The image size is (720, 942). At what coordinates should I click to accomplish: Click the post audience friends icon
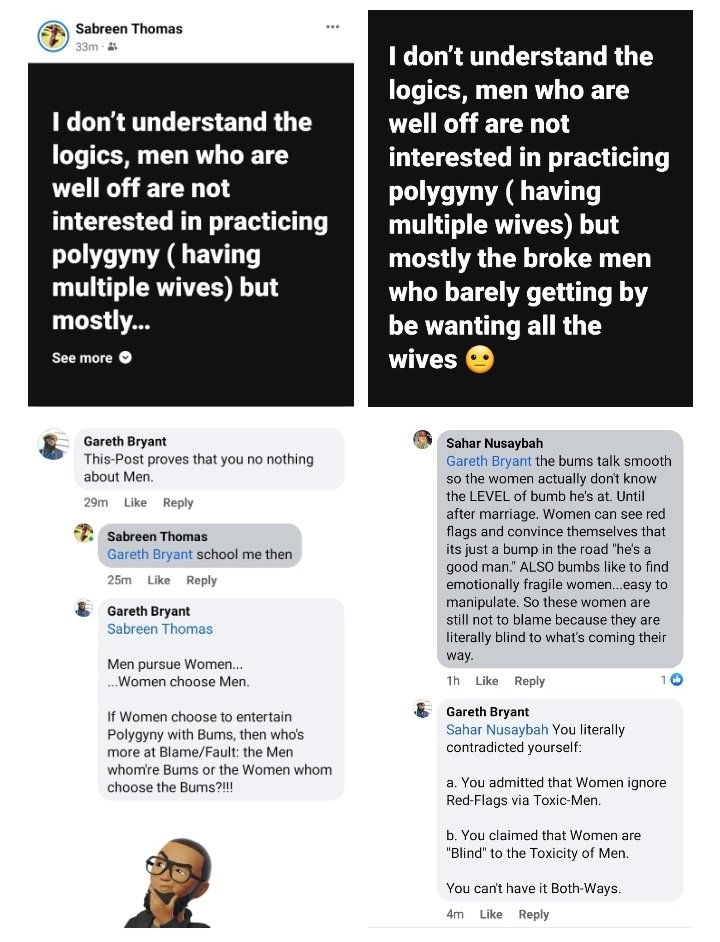tap(112, 47)
